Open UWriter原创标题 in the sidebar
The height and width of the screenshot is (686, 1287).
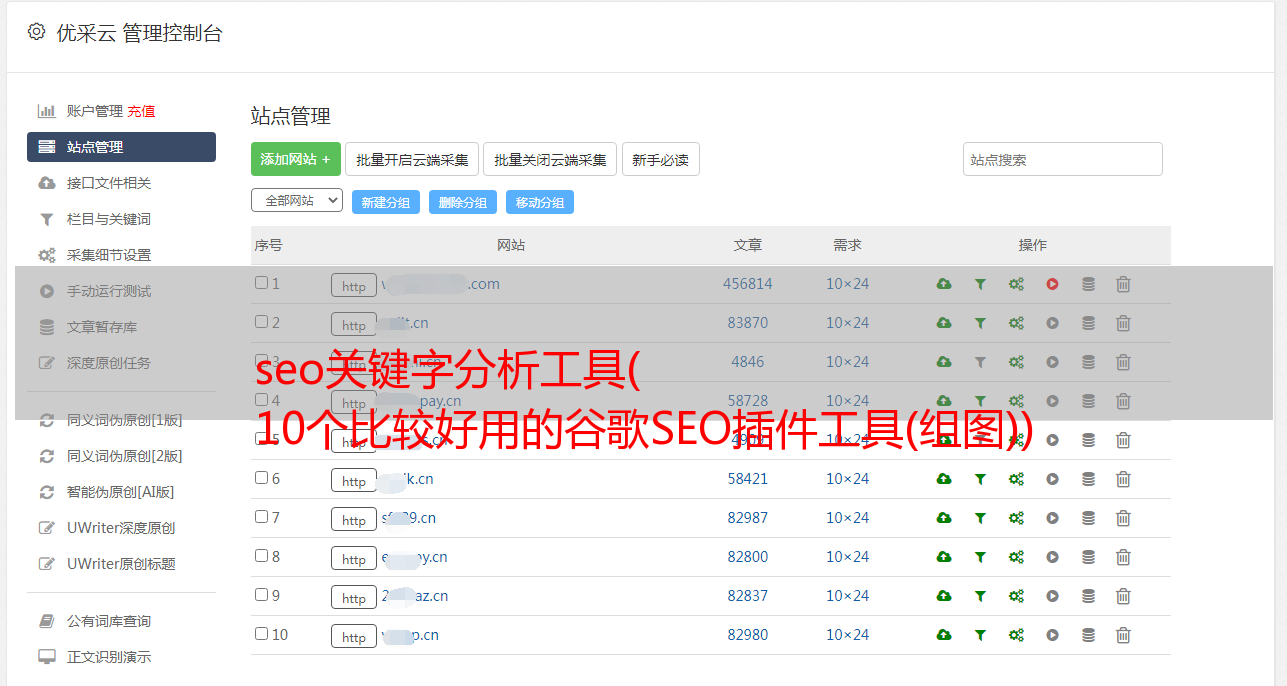coord(121,564)
